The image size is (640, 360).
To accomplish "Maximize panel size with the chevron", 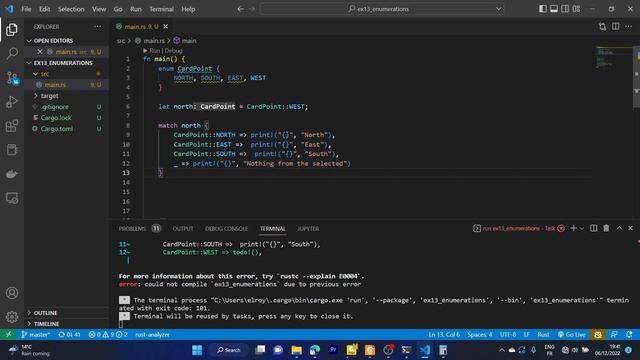I will click(x=619, y=228).
